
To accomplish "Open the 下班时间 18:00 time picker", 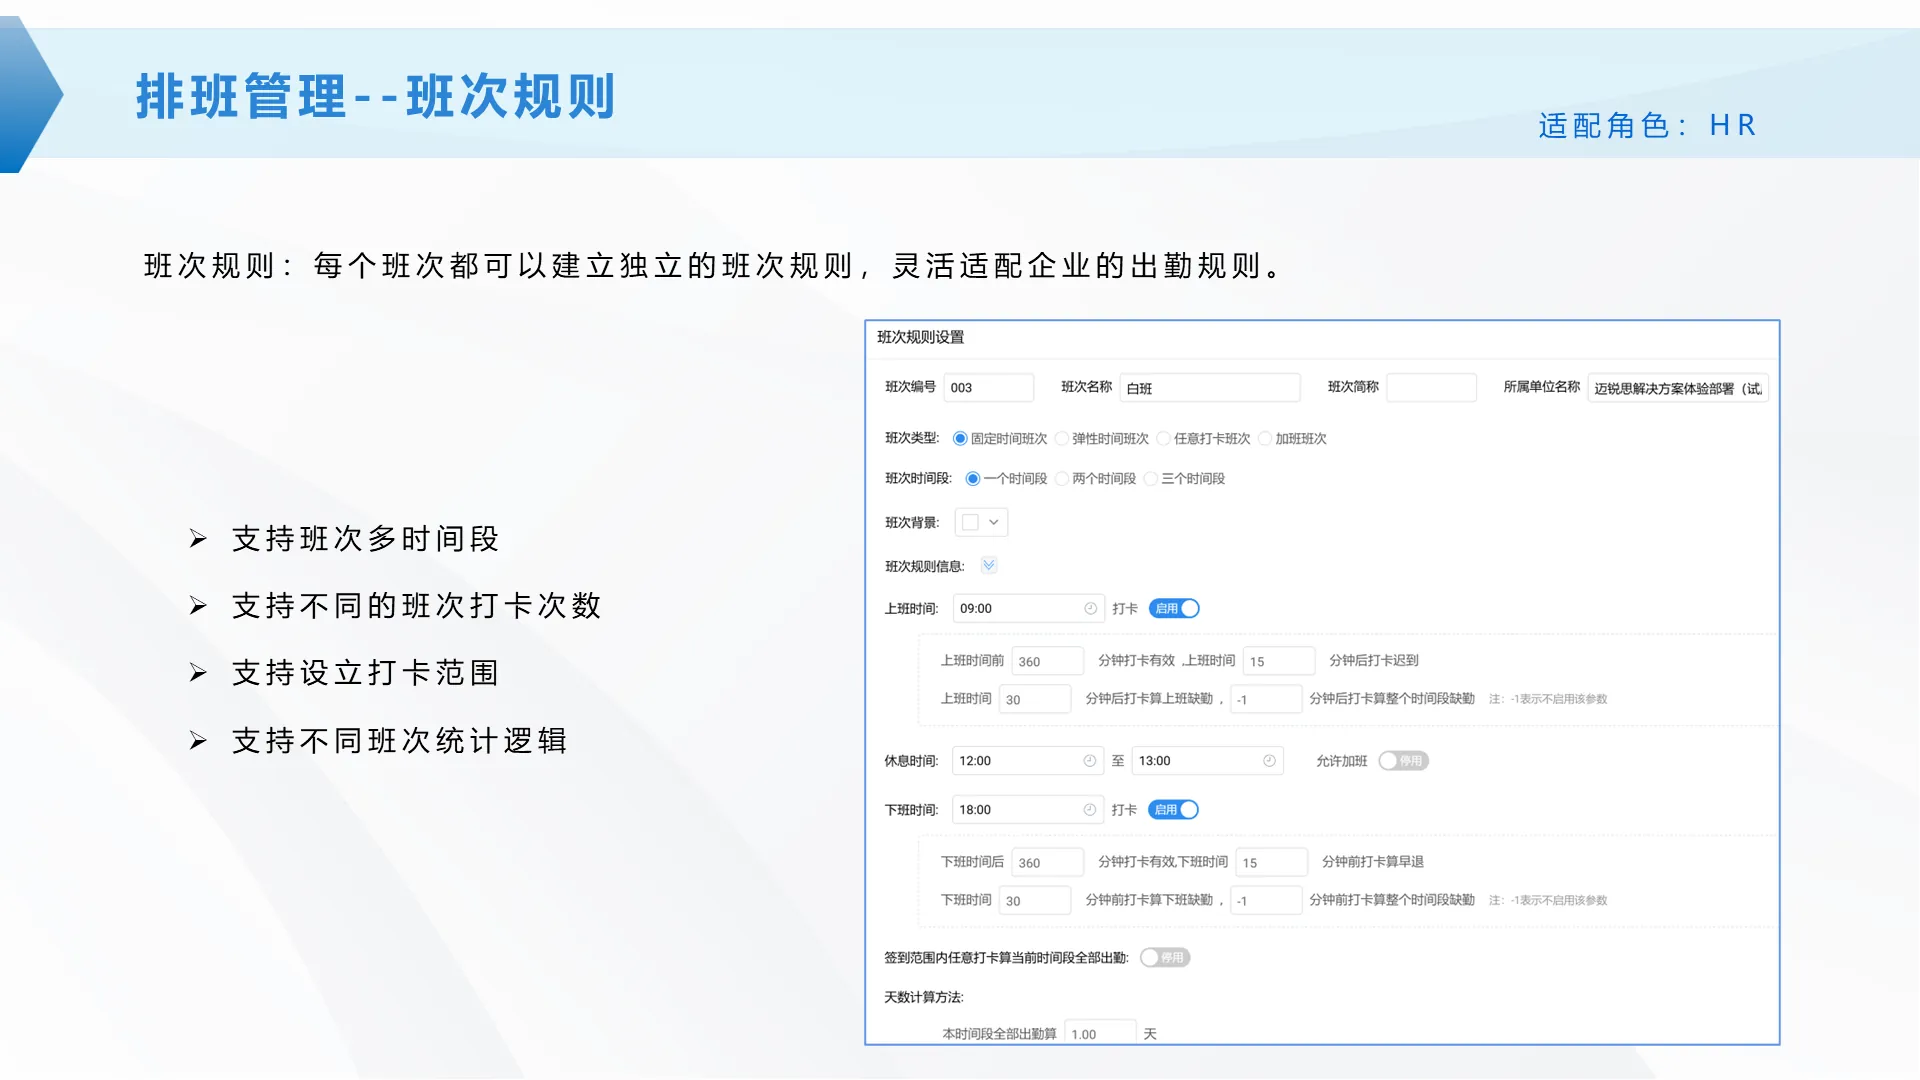I will [1027, 810].
